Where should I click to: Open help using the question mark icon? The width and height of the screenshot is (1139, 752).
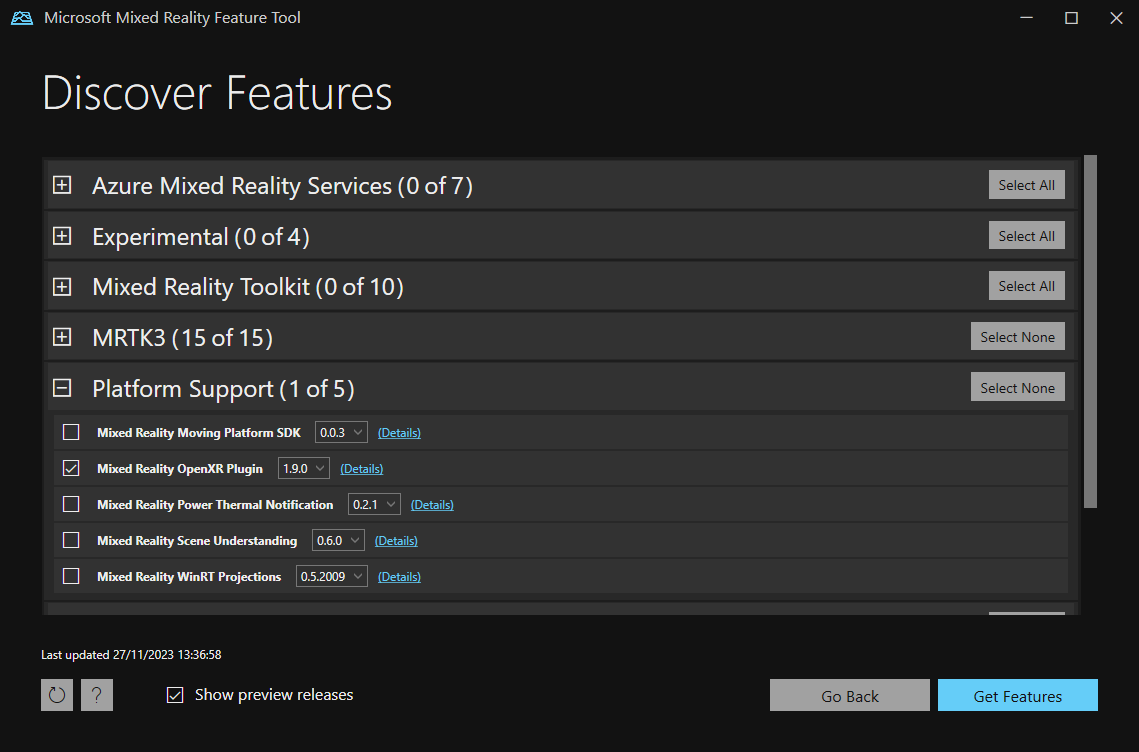tap(96, 694)
